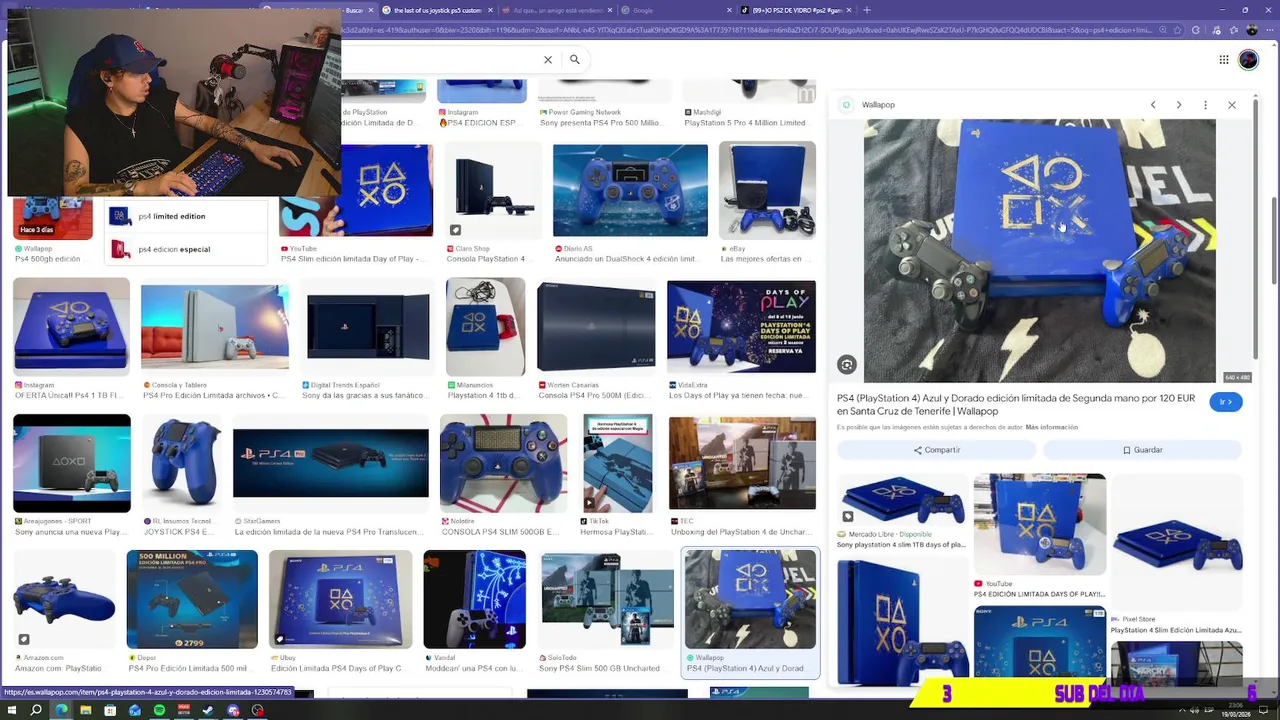This screenshot has height=720, width=1280.
Task: Open the Digital Trends Español result image
Action: [x=368, y=326]
